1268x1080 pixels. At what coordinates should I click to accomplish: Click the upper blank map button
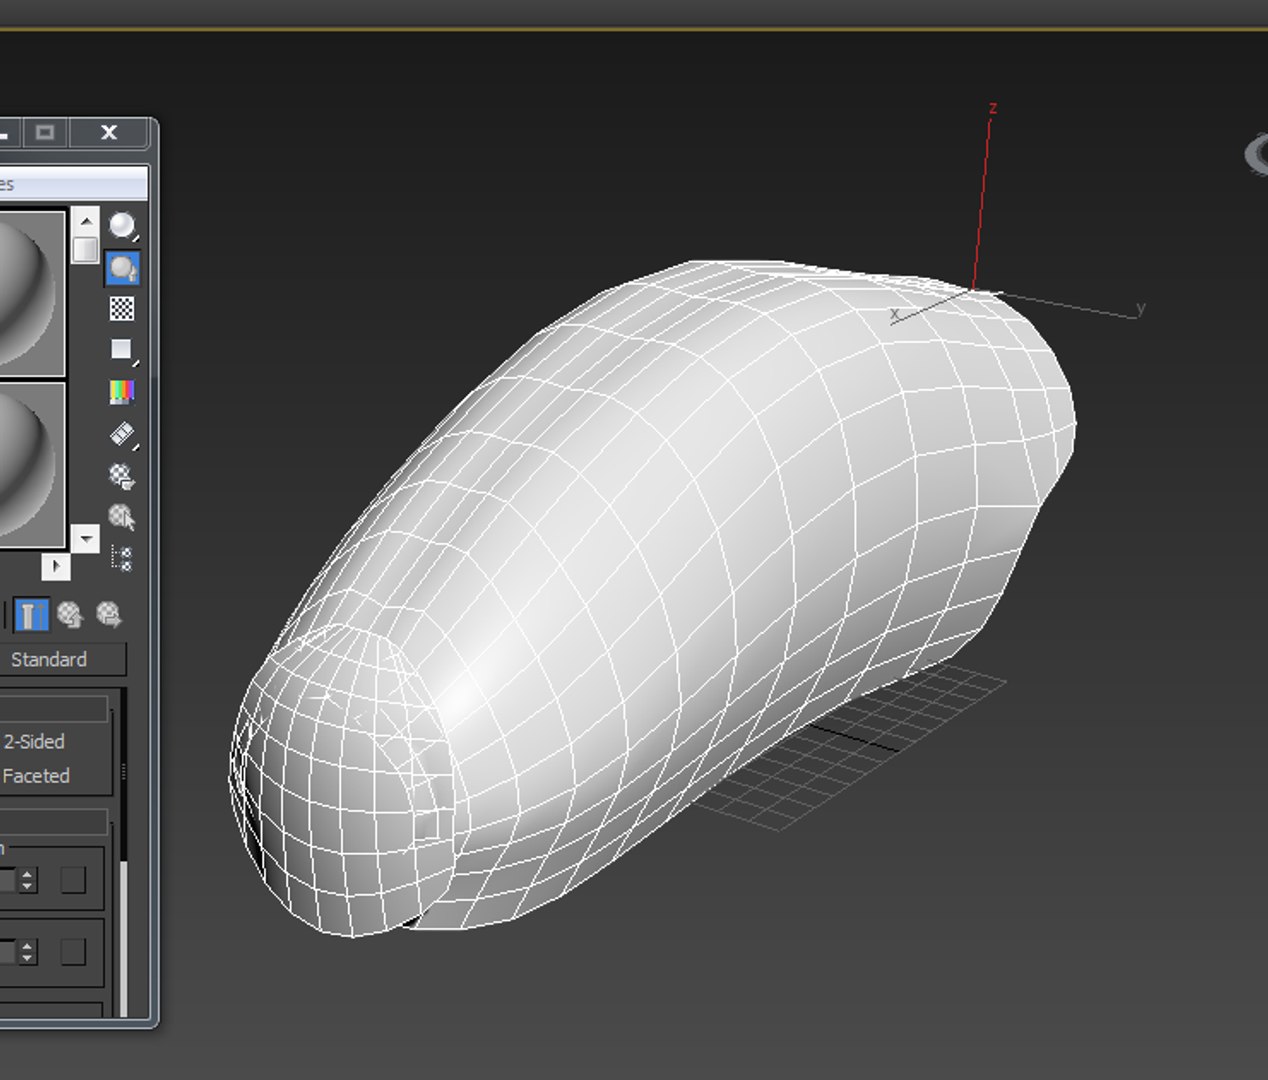(73, 880)
